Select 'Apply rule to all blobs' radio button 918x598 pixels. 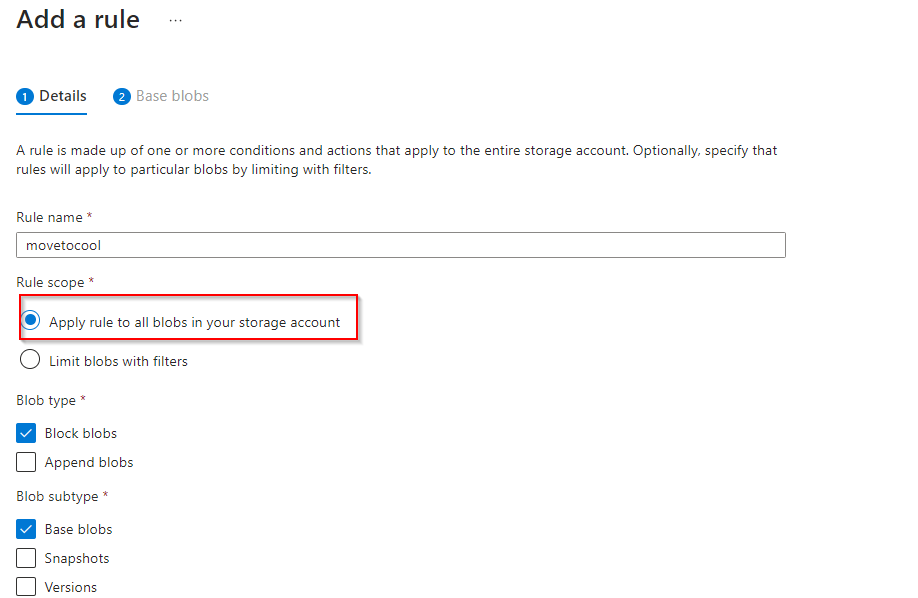pos(31,321)
